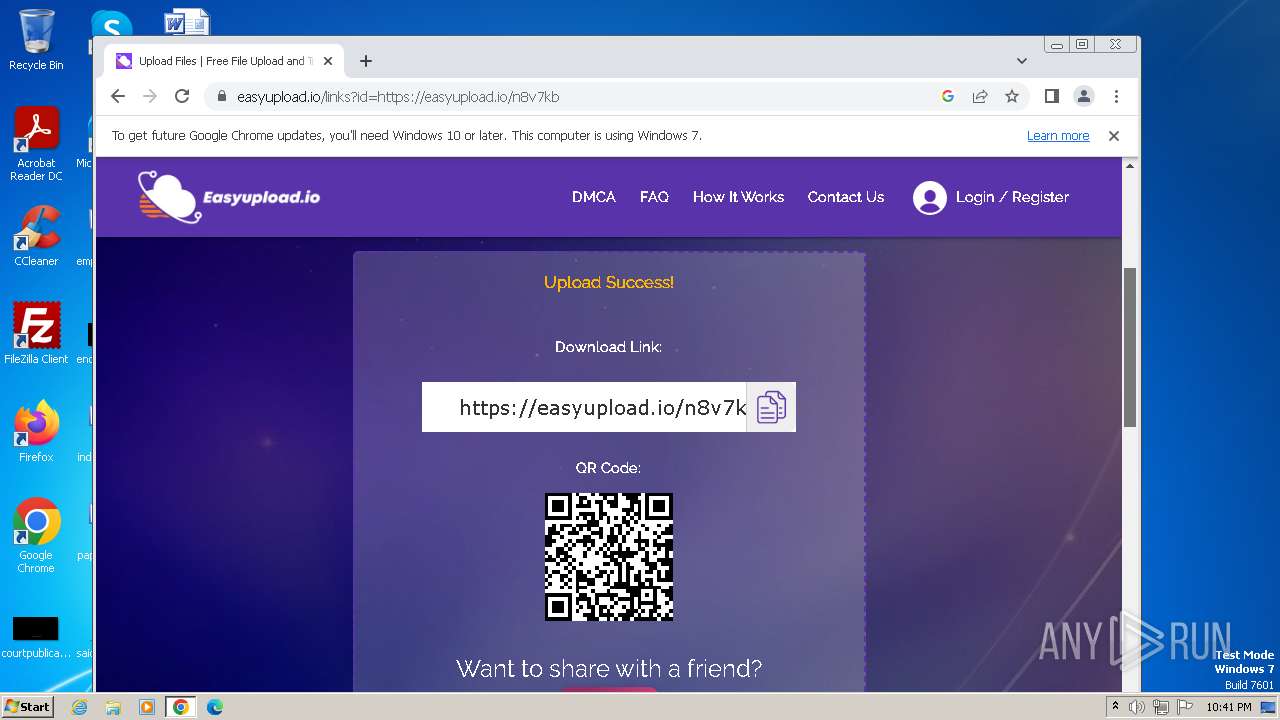The width and height of the screenshot is (1280, 720).
Task: Open the Chrome side panel icon
Action: pyautogui.click(x=1051, y=96)
